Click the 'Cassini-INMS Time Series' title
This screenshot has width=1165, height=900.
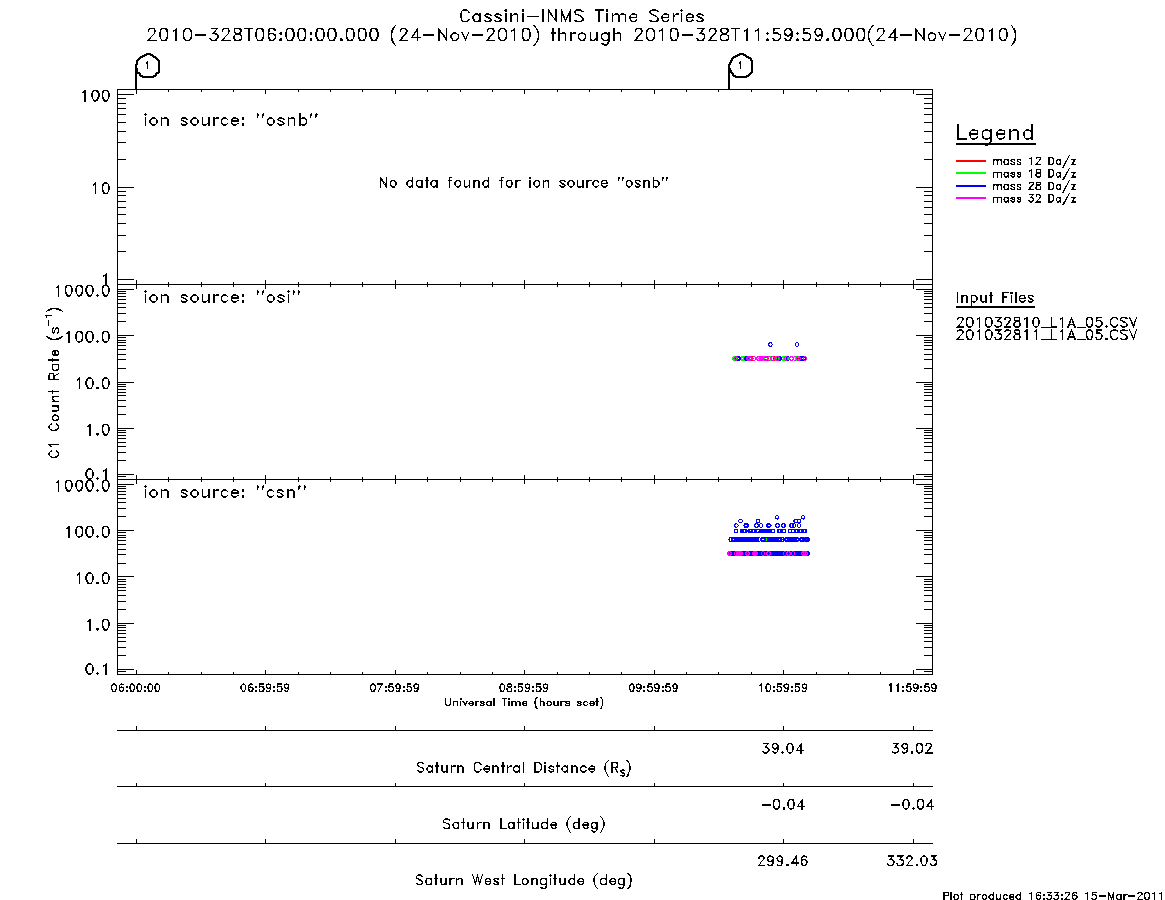[582, 16]
